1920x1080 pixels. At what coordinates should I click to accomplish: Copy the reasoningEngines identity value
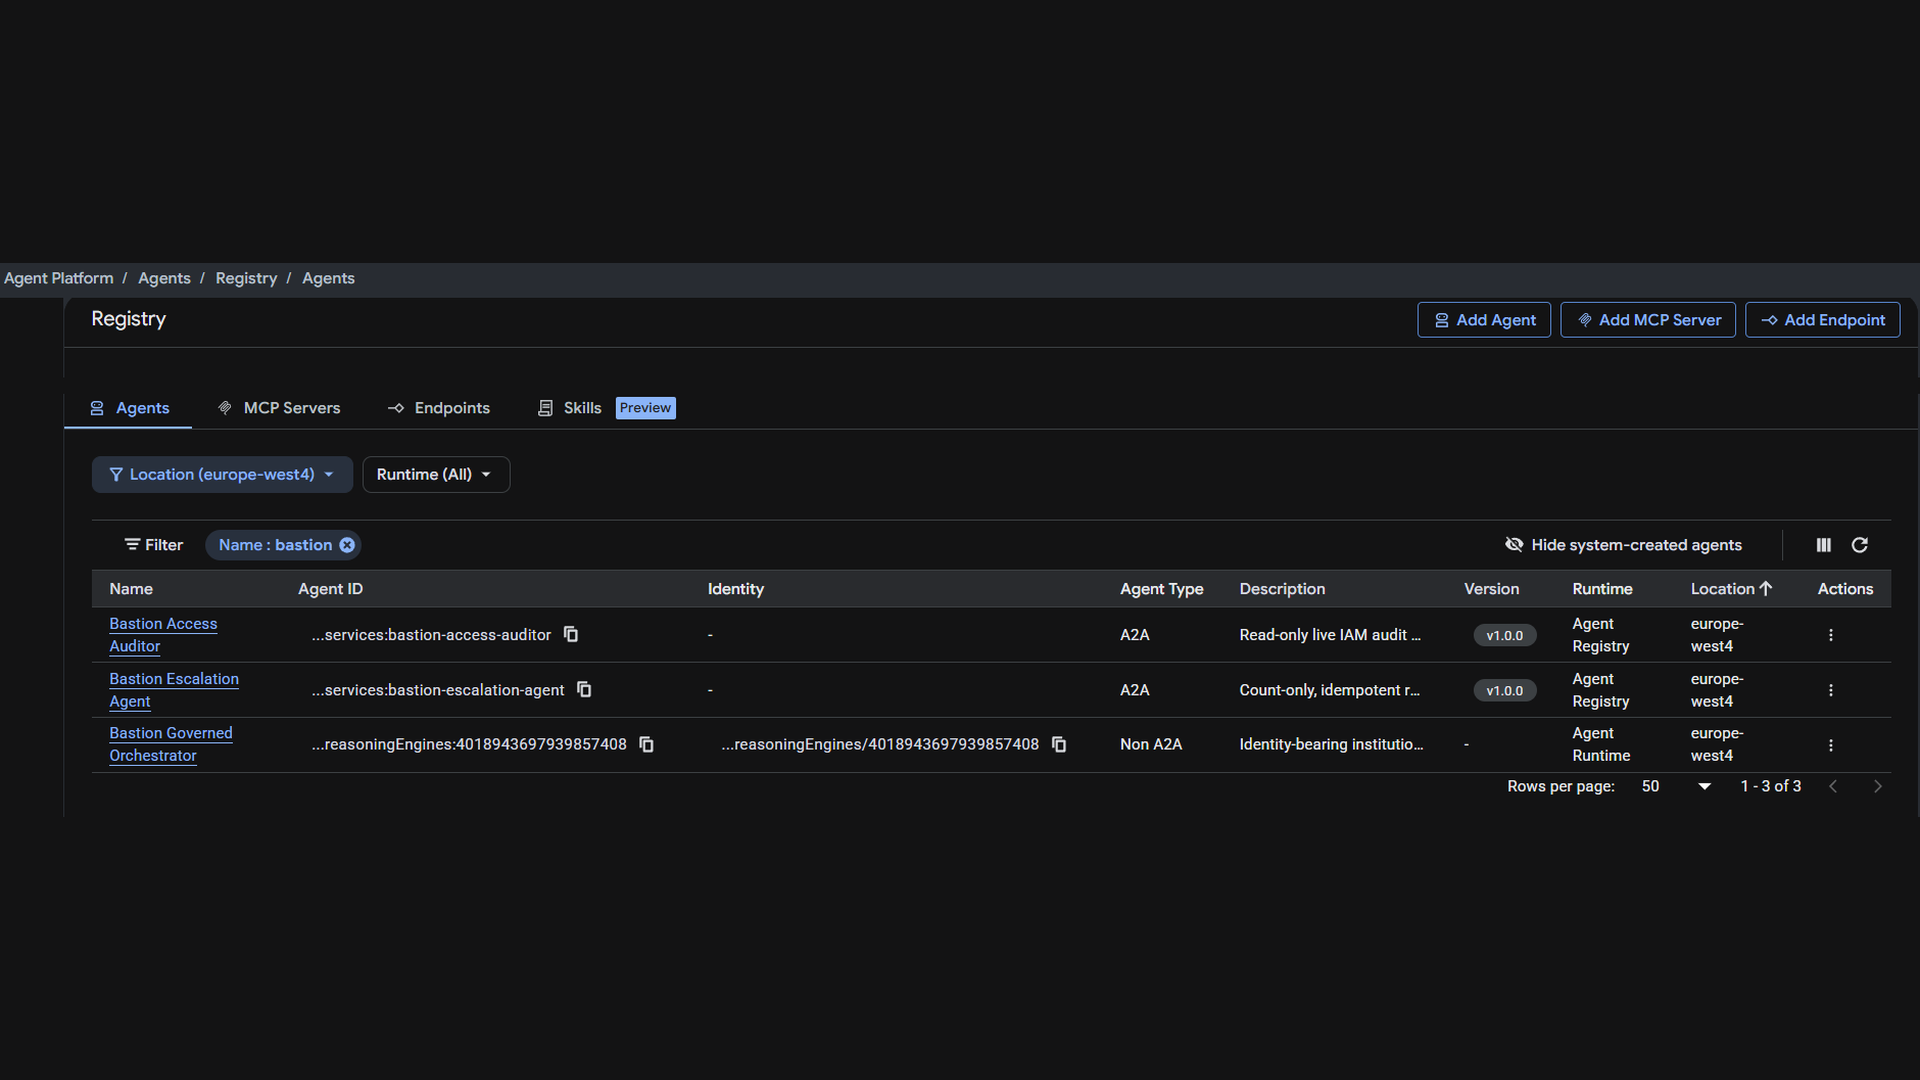coord(1059,745)
